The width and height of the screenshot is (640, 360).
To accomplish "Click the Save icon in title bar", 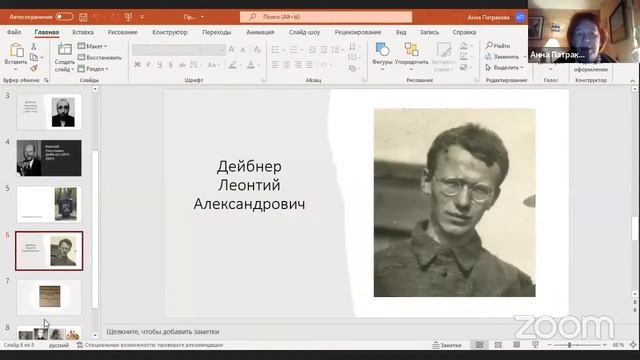I will coord(83,17).
